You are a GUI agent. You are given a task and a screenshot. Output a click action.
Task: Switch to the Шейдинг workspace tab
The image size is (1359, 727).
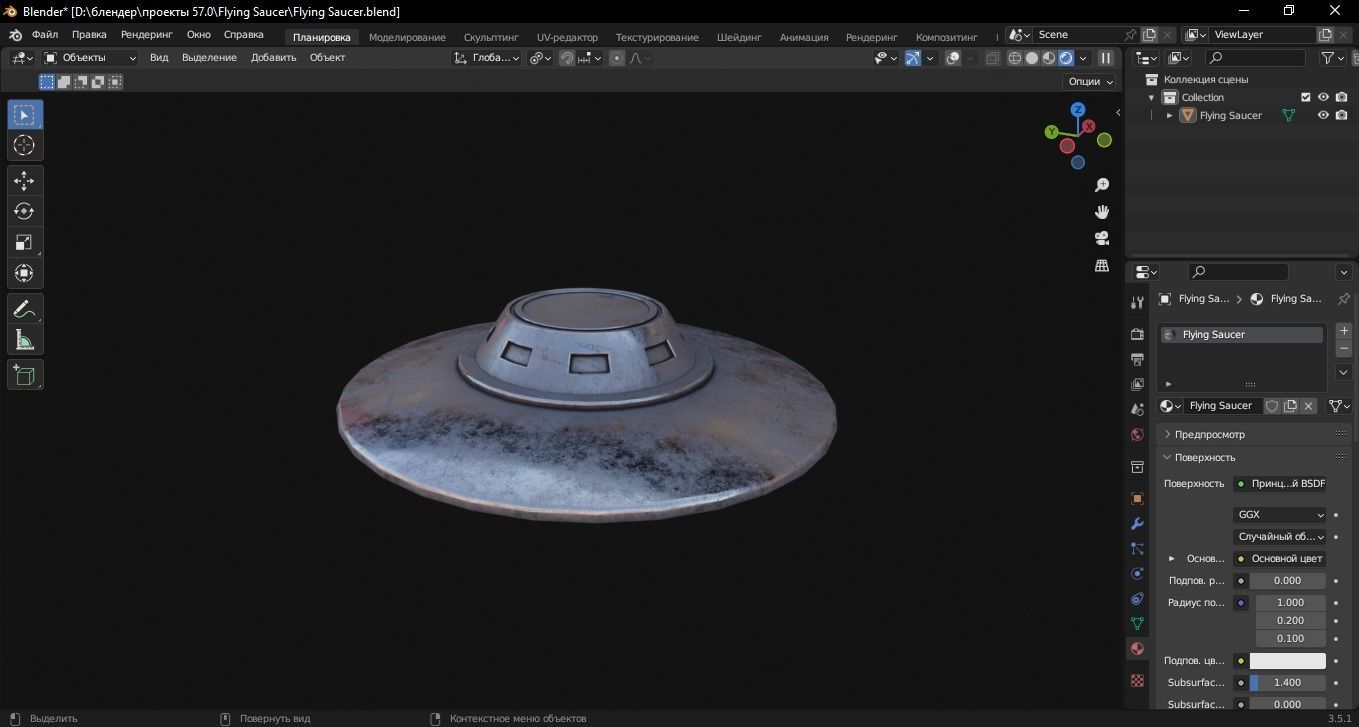click(739, 37)
